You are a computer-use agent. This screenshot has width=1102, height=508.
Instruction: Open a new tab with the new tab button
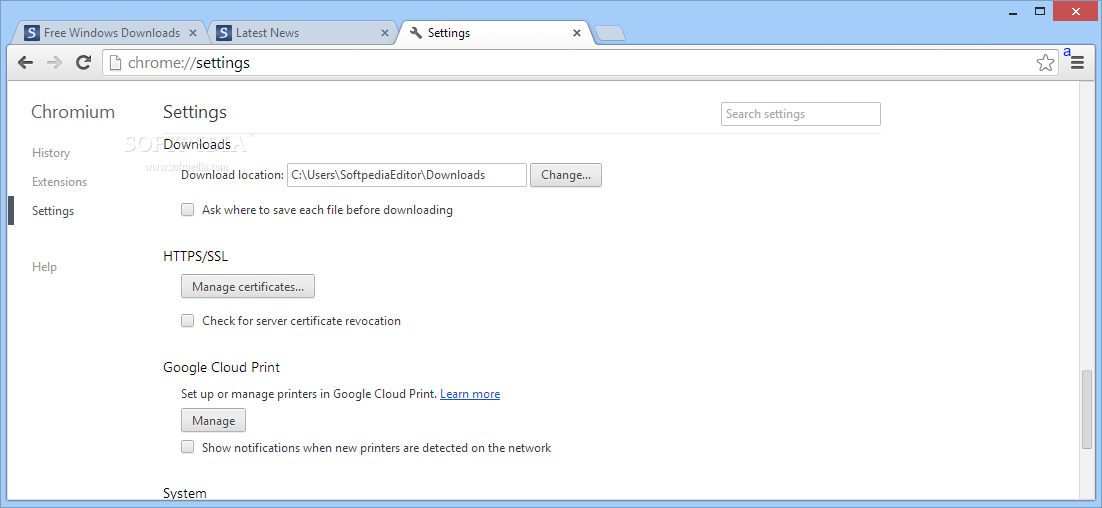(609, 33)
